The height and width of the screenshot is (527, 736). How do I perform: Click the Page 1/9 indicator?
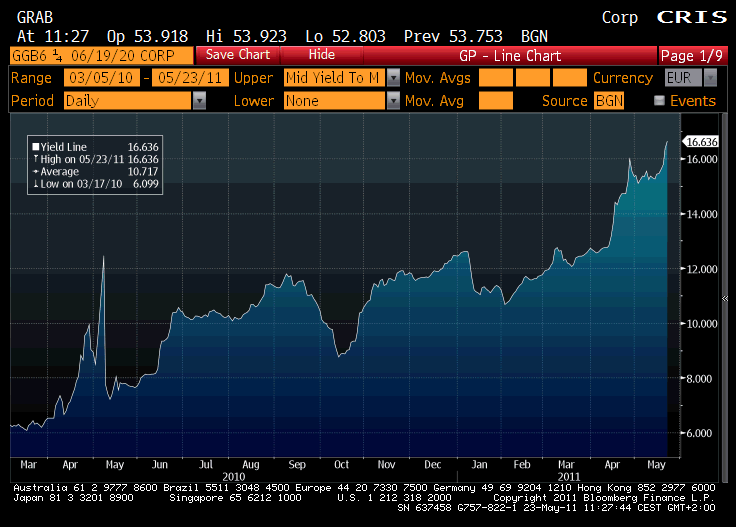coord(692,56)
